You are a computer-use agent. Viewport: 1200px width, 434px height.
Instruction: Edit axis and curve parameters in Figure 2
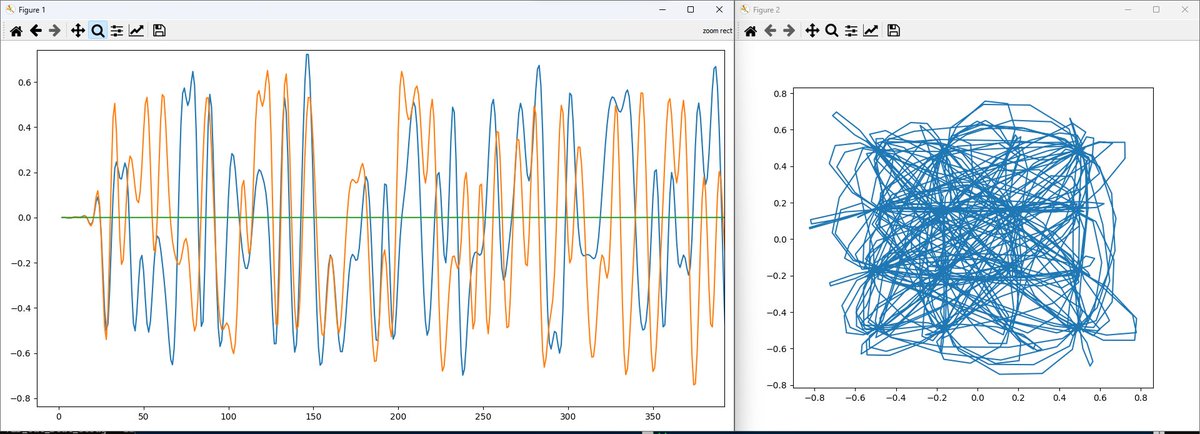[871, 31]
